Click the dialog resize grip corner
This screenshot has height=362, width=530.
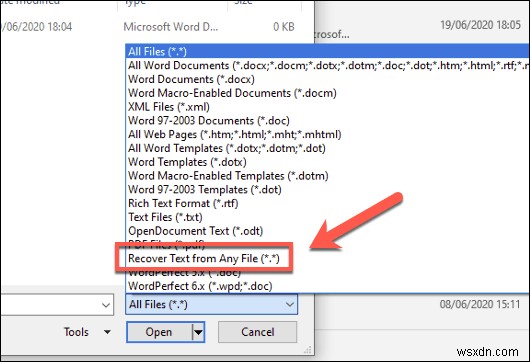pos(308,349)
